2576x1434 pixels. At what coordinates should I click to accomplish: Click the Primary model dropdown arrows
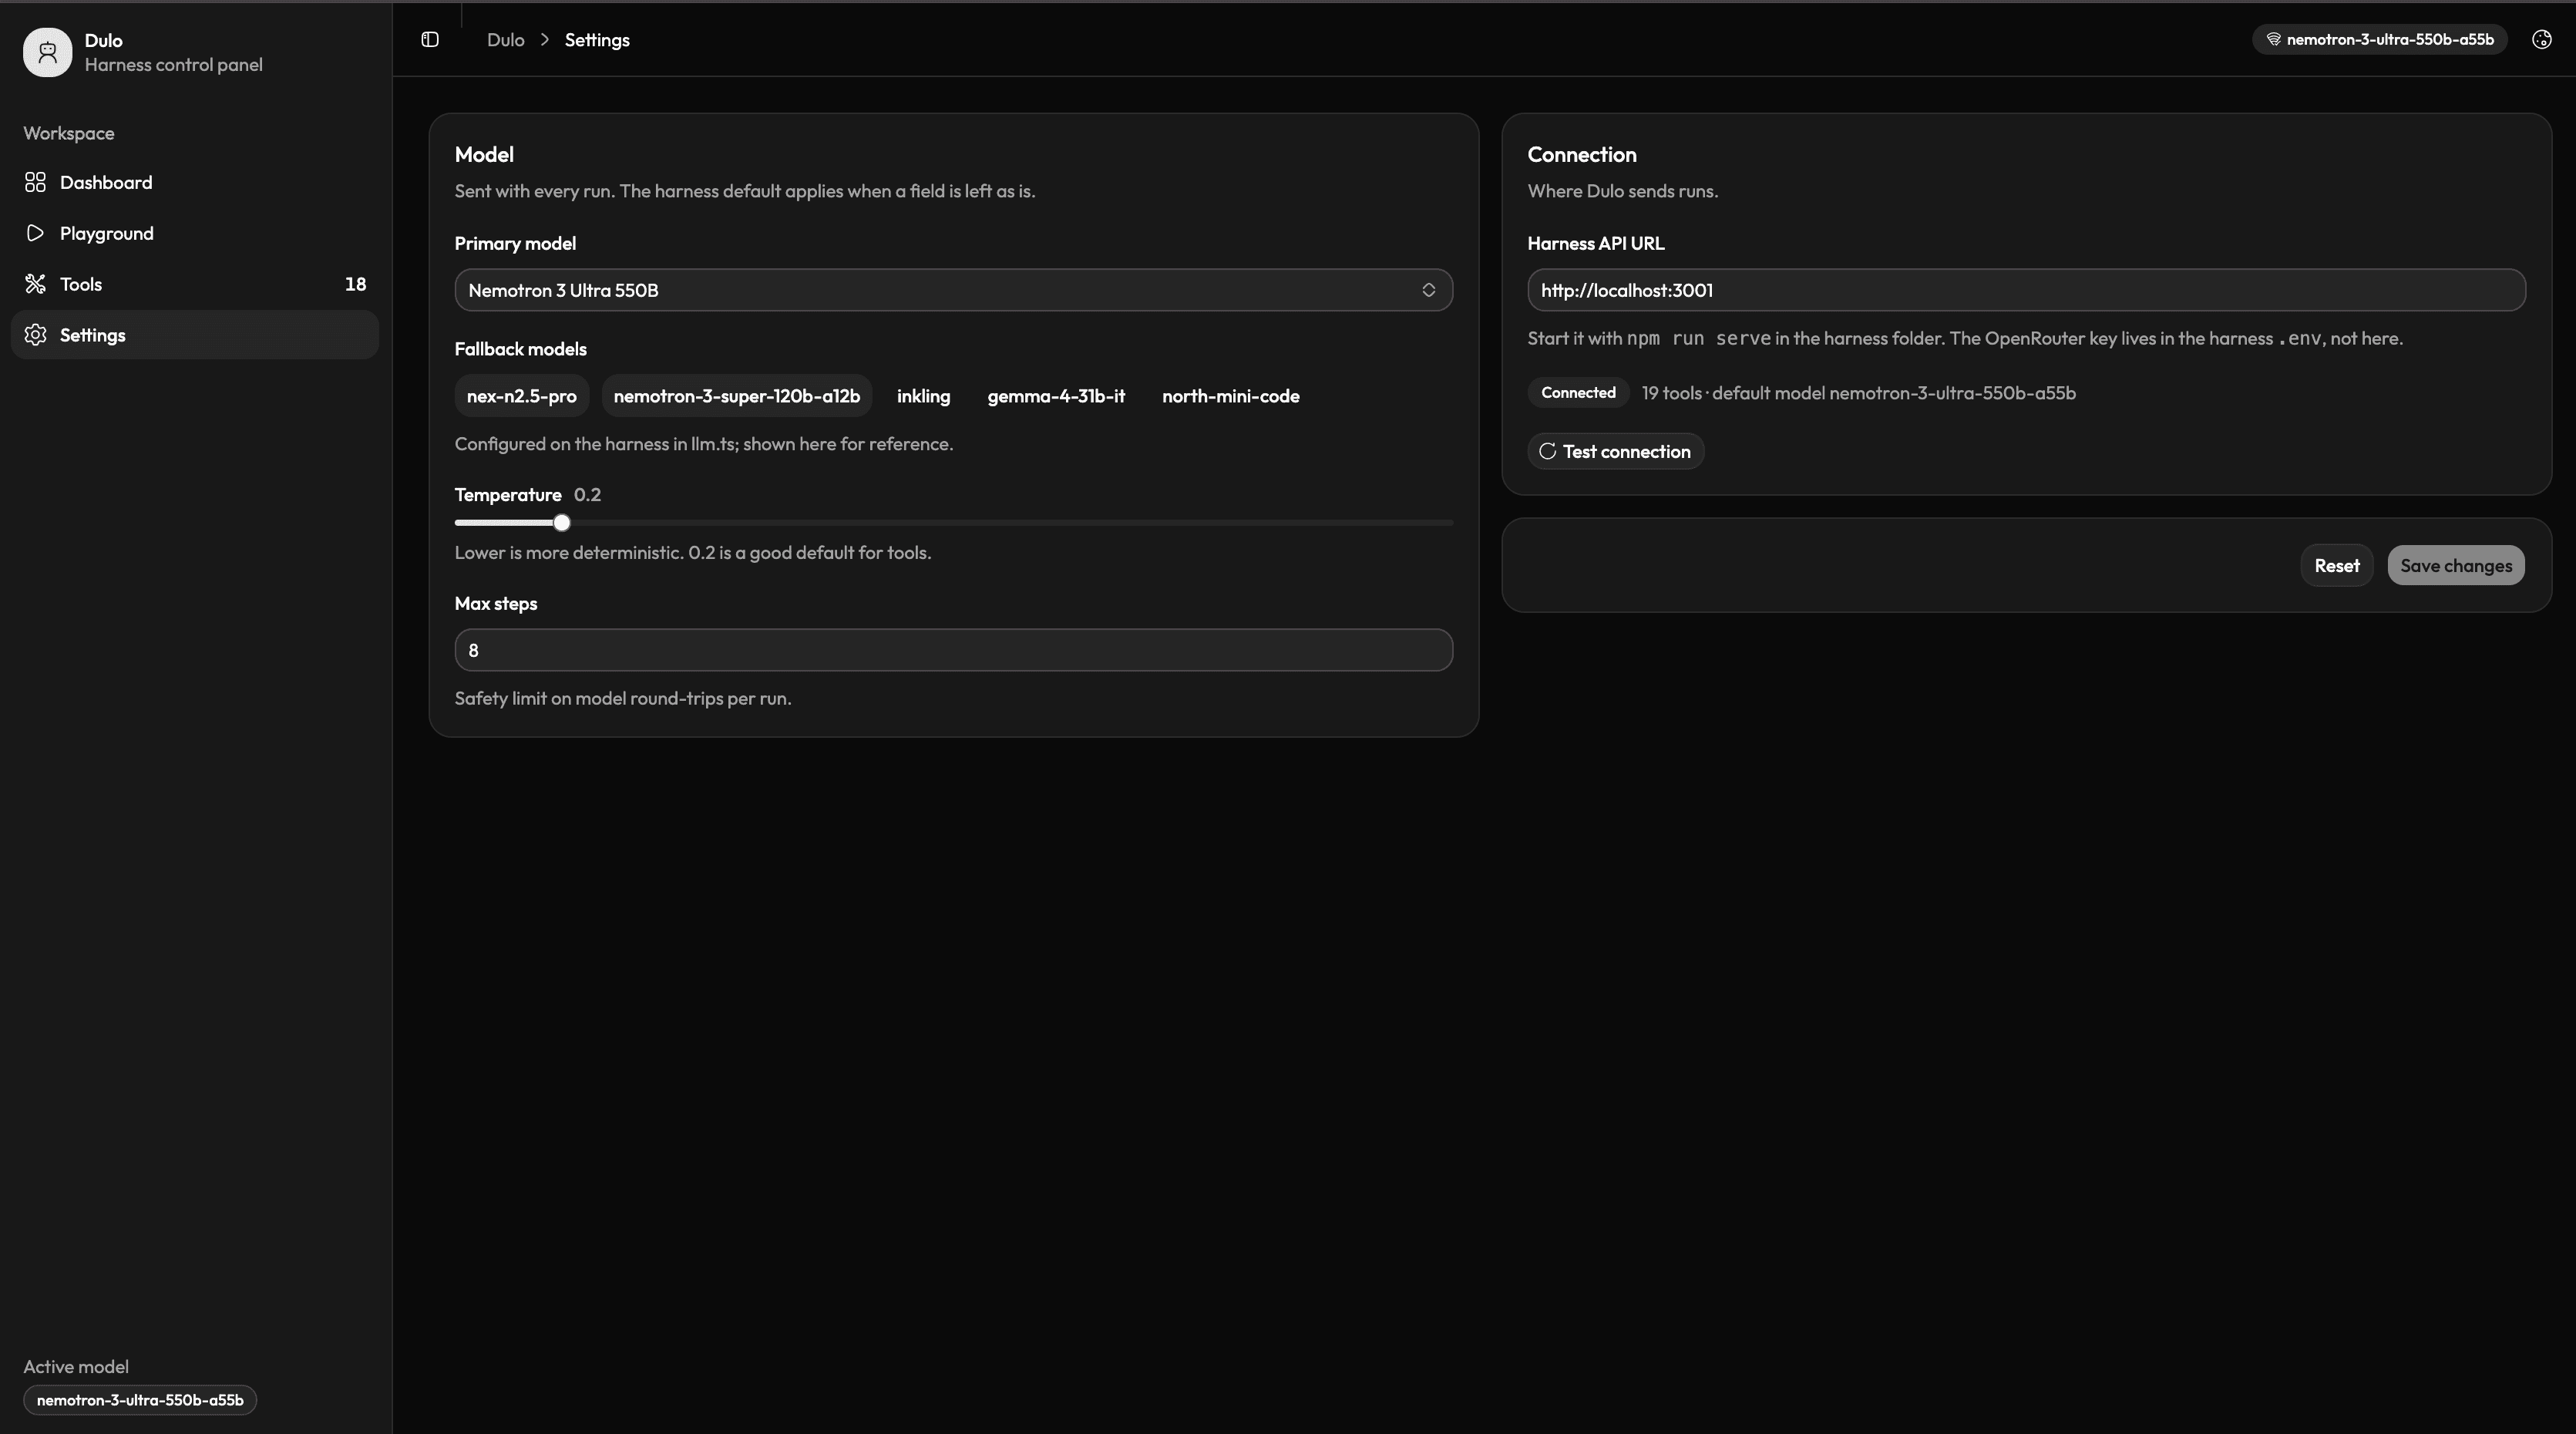[1428, 290]
